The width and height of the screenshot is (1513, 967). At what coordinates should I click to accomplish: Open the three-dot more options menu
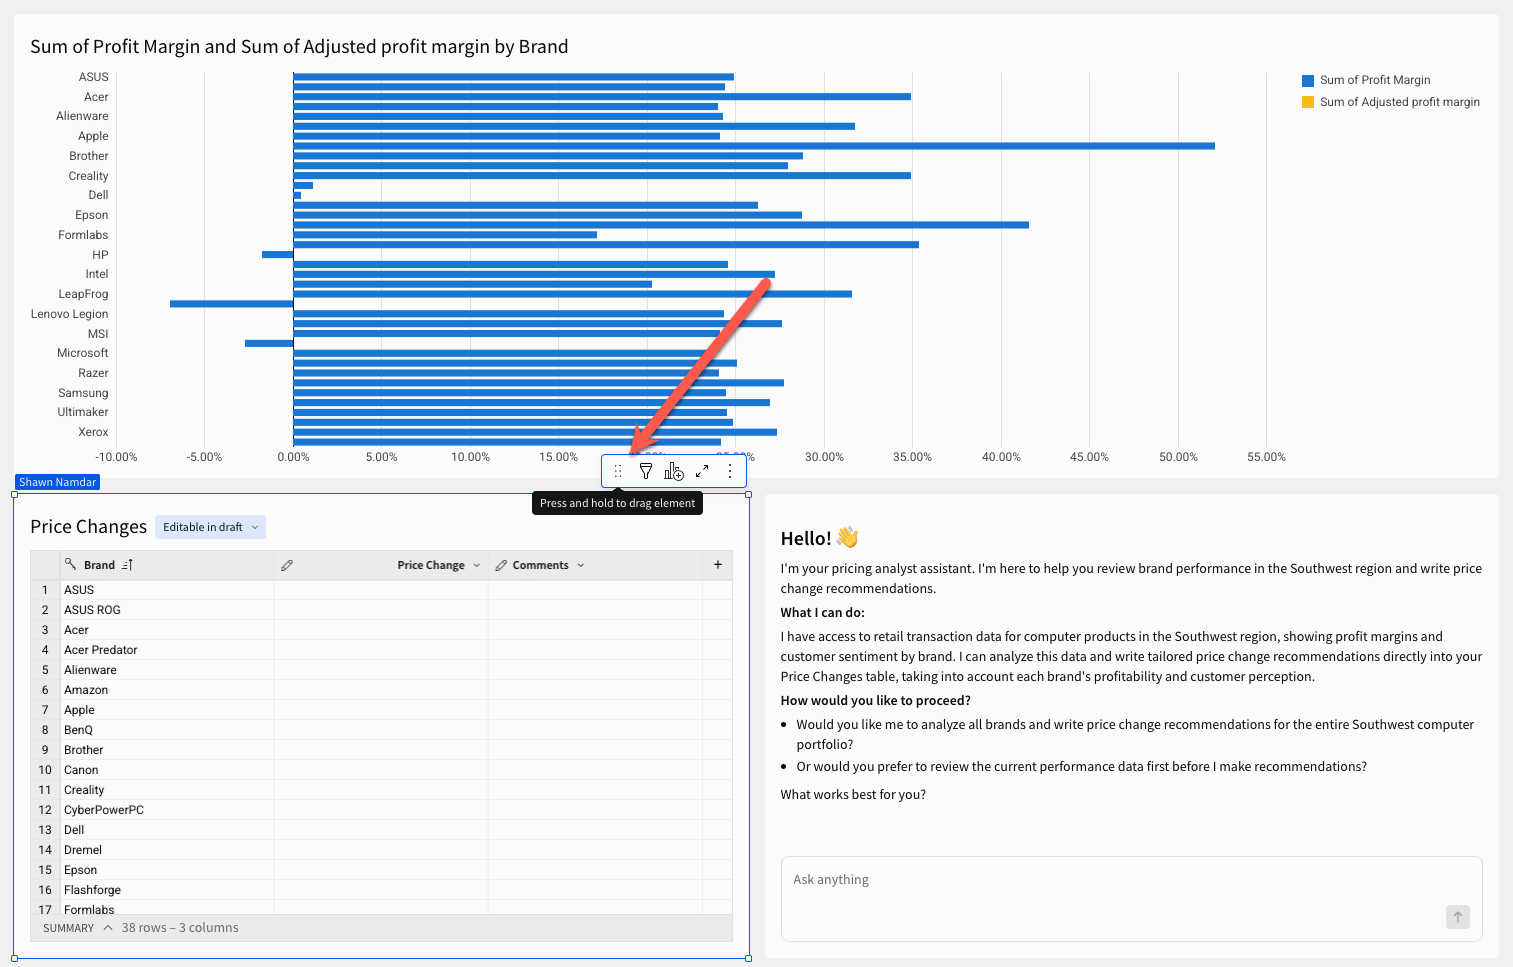coord(730,471)
